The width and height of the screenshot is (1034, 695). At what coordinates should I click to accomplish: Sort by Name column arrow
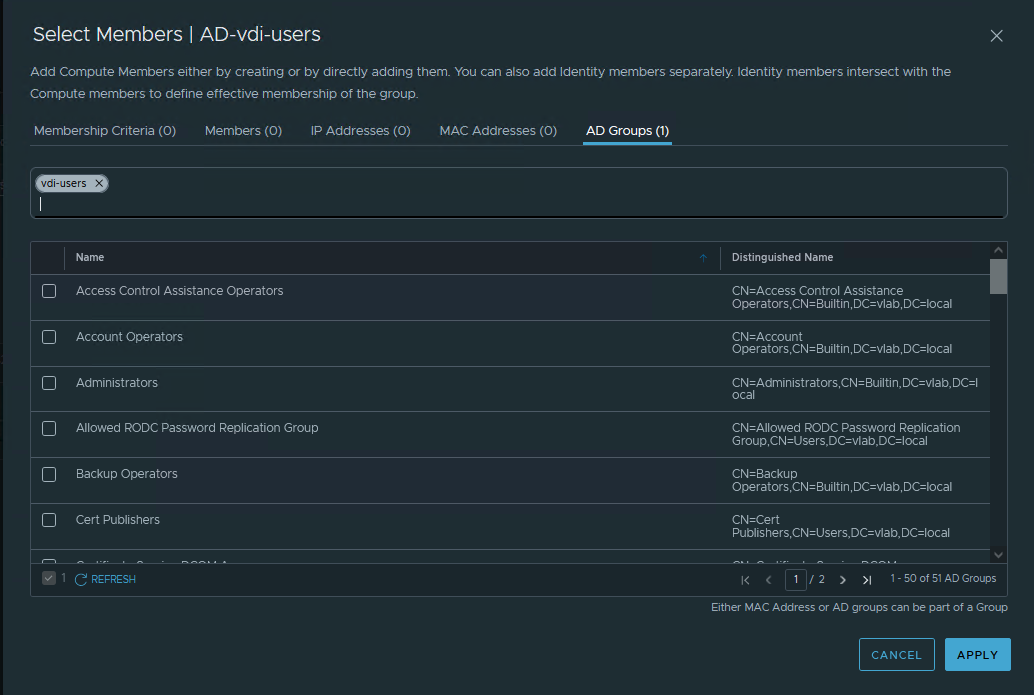703,258
